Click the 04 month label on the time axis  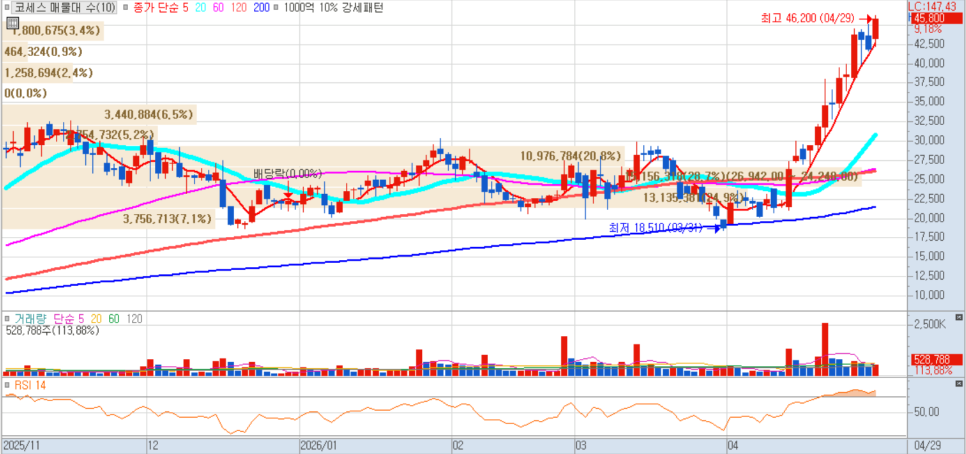[733, 445]
